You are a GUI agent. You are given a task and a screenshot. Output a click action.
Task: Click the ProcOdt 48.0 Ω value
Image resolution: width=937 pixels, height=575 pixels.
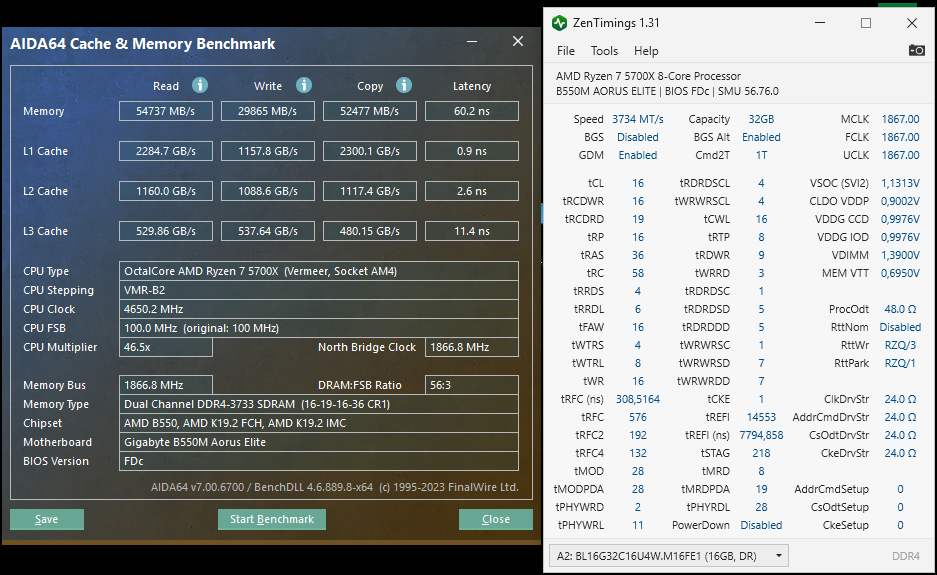pyautogui.click(x=900, y=309)
